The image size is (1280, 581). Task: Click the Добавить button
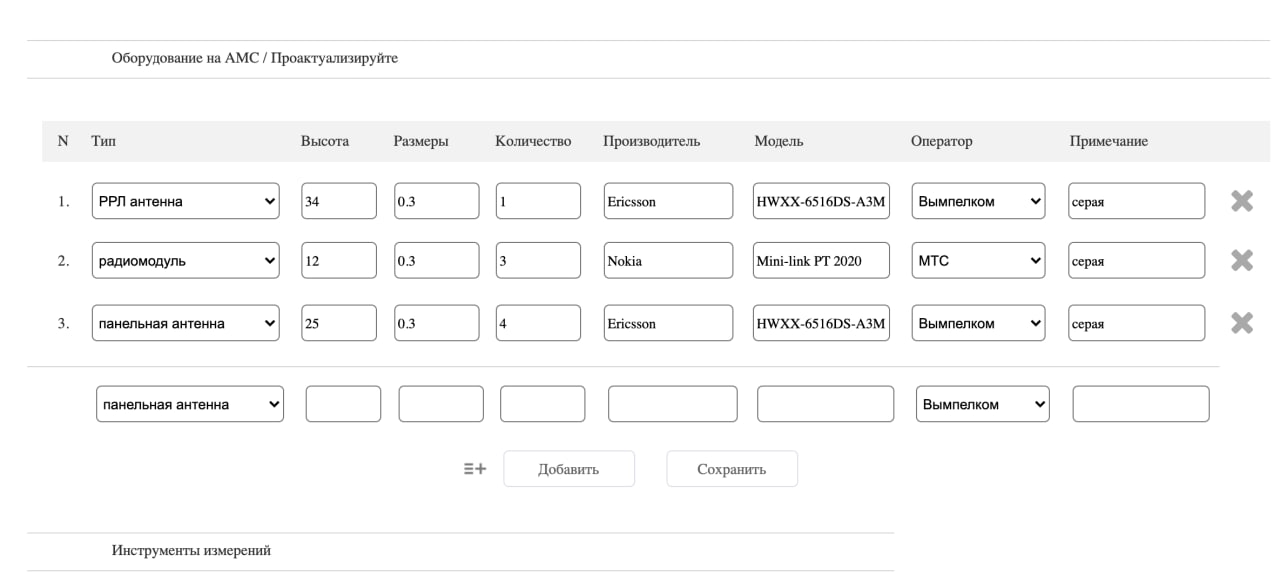coord(569,469)
